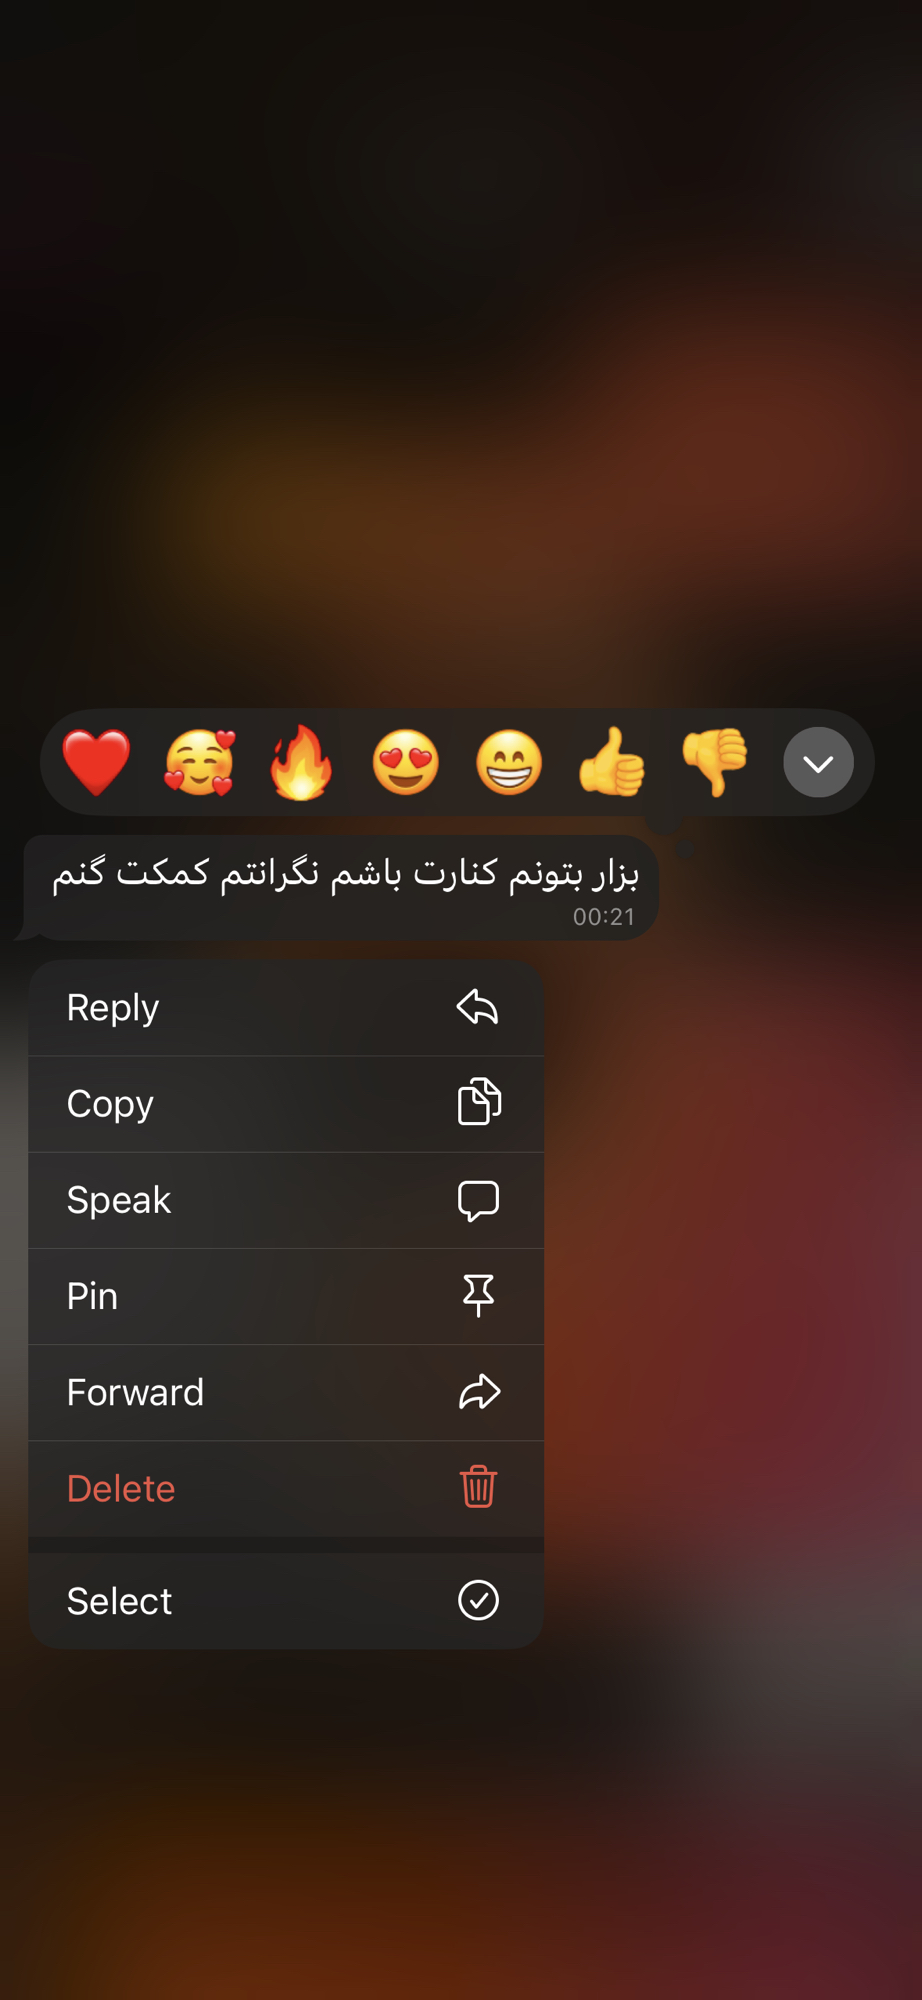922x2000 pixels.
Task: Click the pushpin icon
Action: point(478,1295)
